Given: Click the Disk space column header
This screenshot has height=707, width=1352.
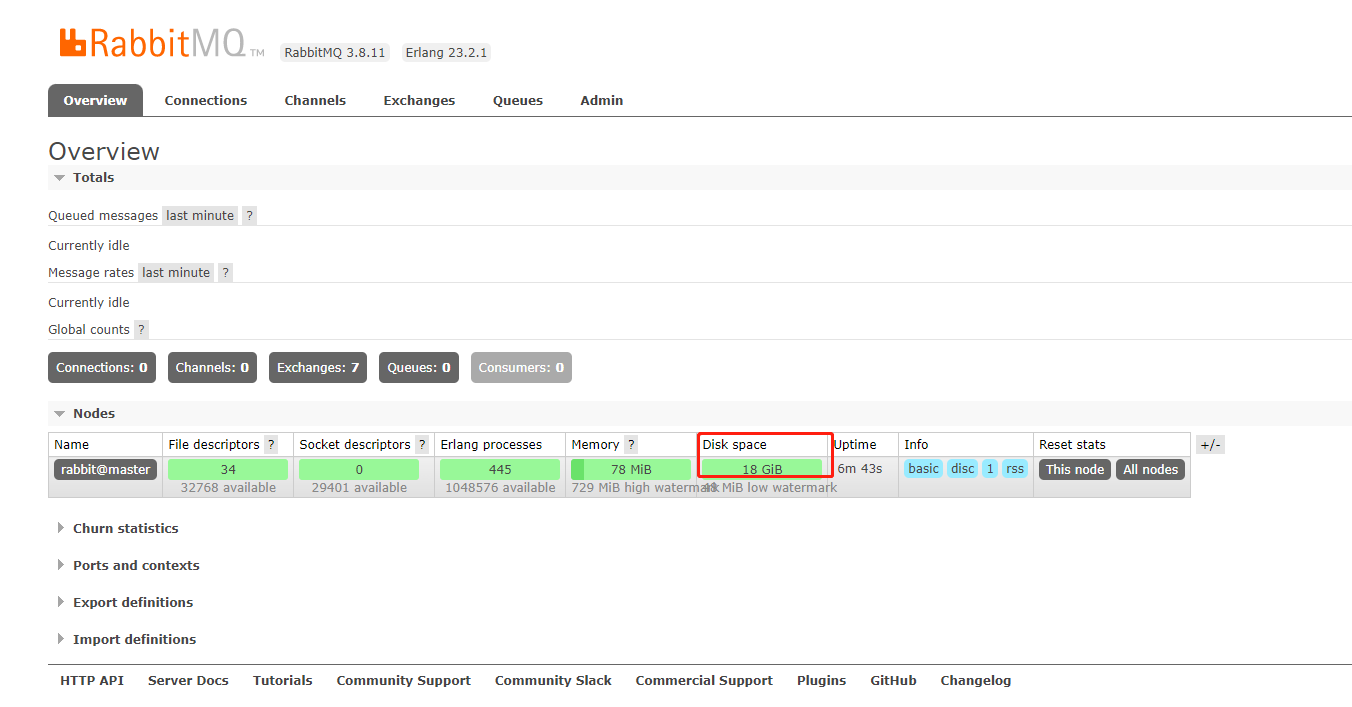Looking at the screenshot, I should [x=735, y=445].
